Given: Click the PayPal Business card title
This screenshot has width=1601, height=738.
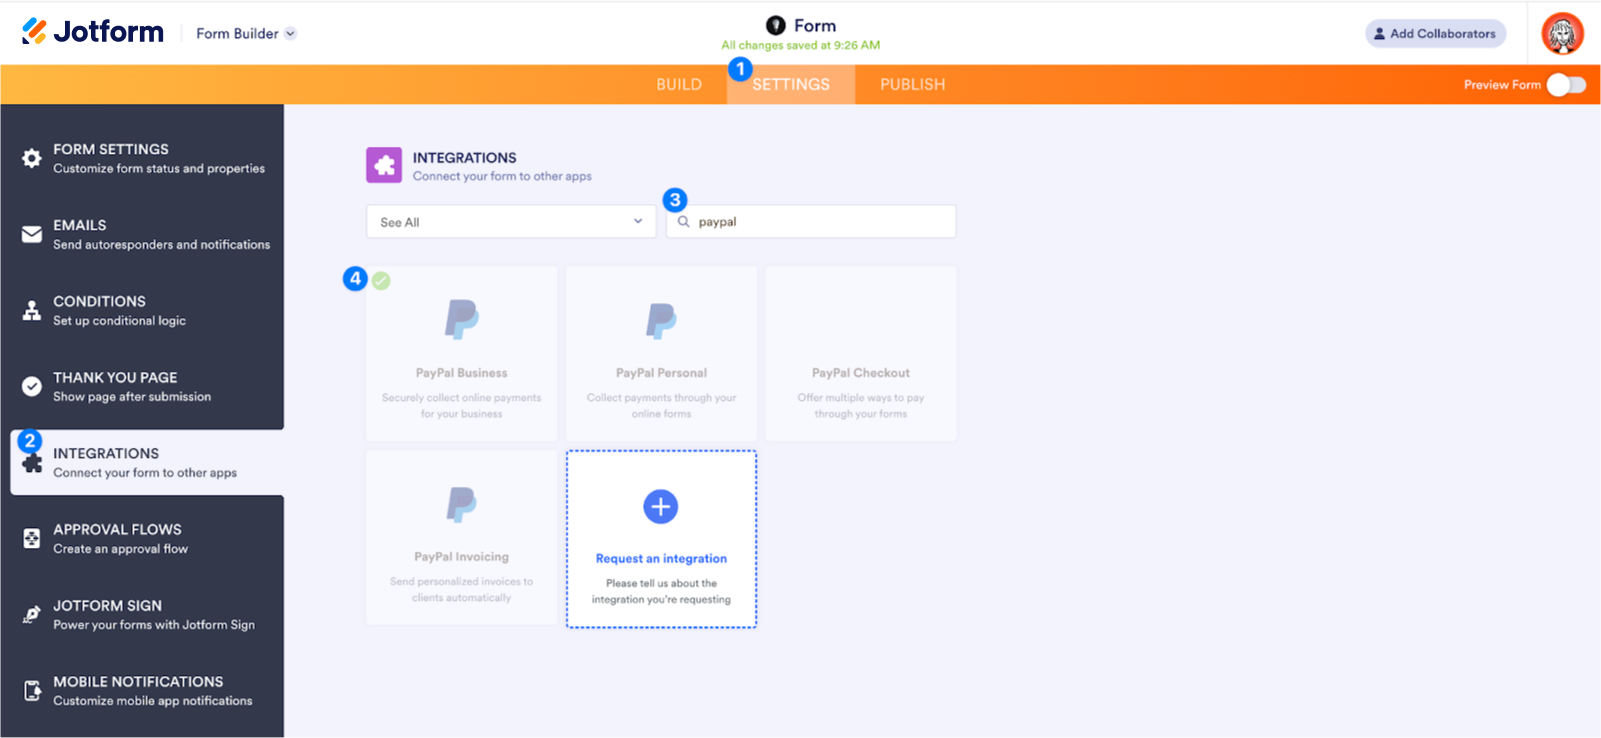Looking at the screenshot, I should click(462, 373).
